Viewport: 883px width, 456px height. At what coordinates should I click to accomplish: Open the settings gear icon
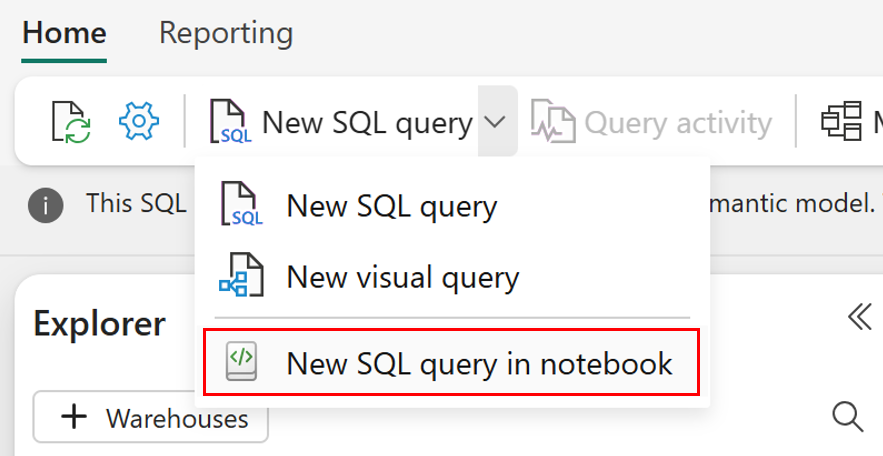(139, 122)
